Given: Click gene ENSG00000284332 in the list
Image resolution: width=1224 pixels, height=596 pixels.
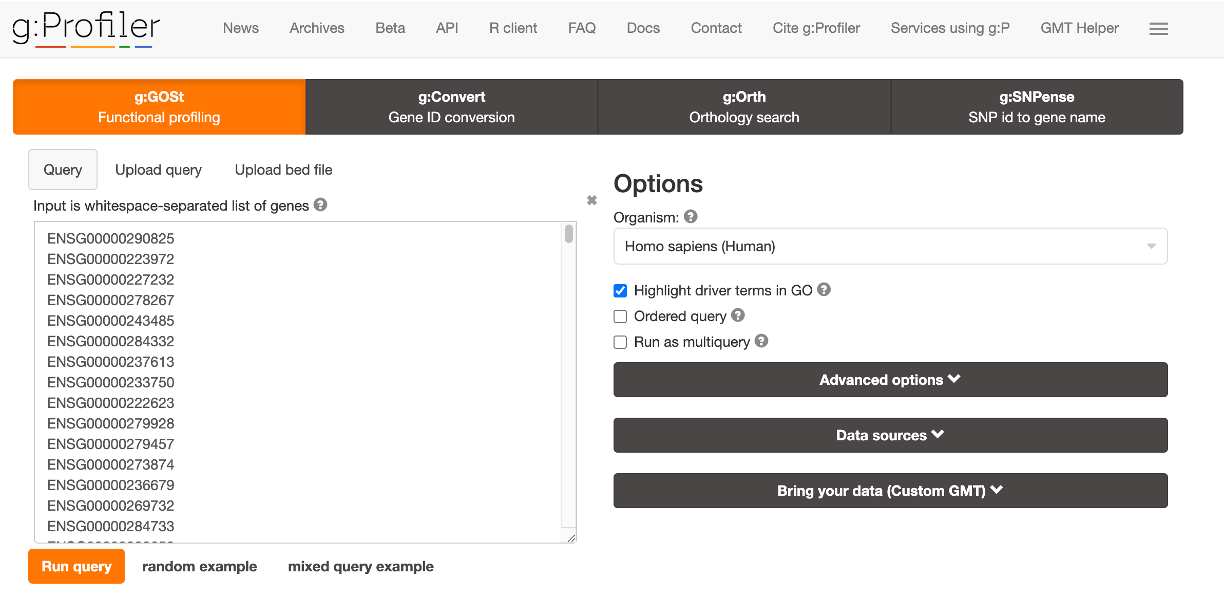Looking at the screenshot, I should 111,342.
